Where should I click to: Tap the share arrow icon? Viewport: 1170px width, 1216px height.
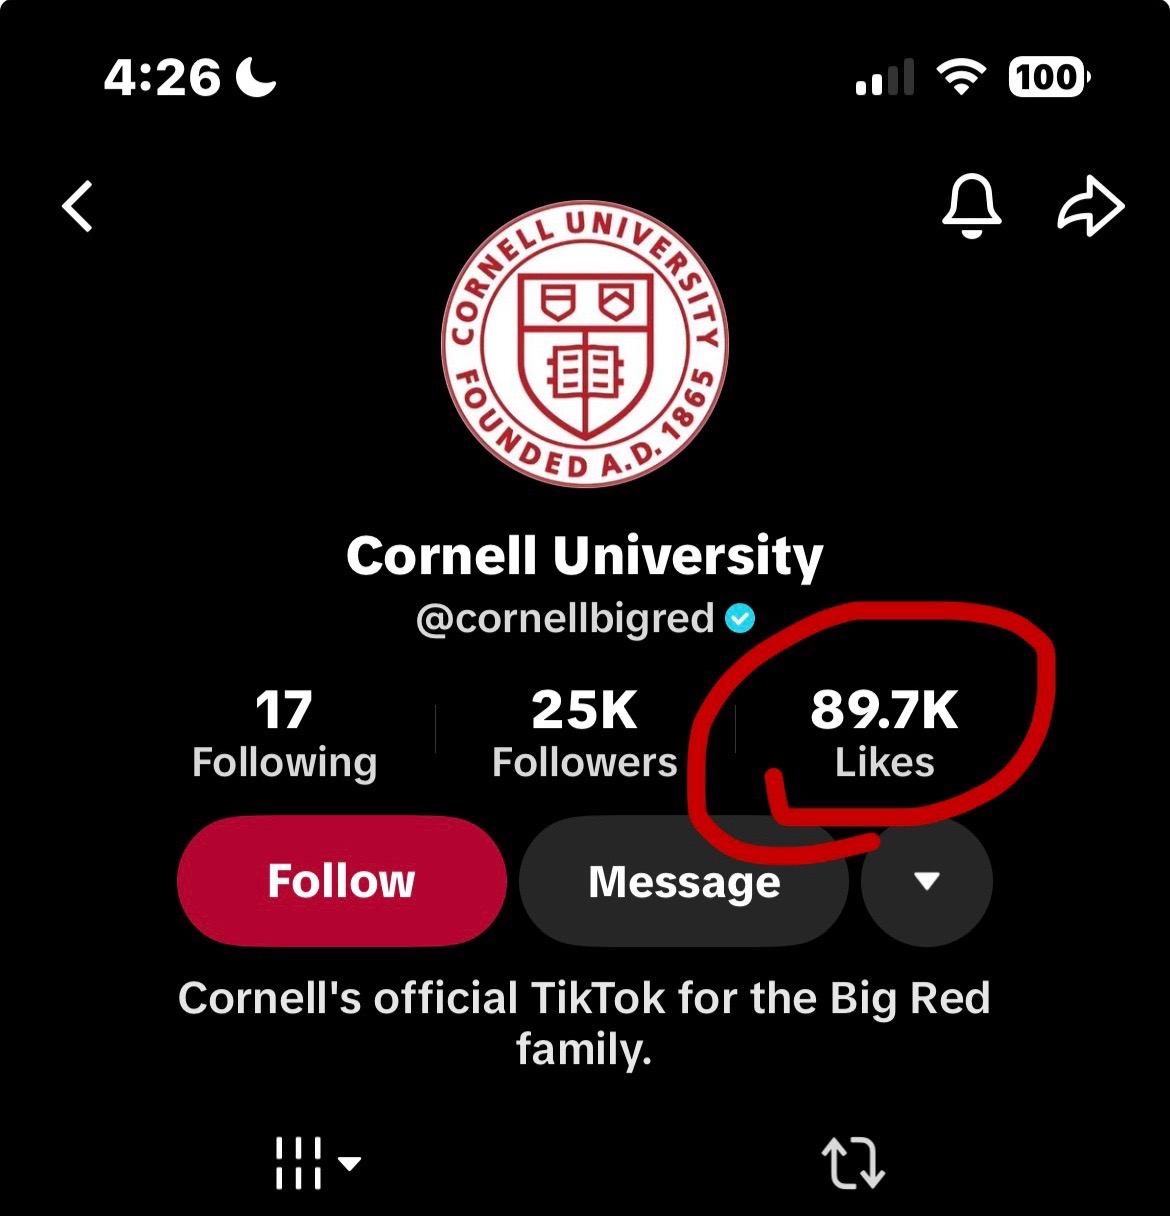(x=1090, y=207)
